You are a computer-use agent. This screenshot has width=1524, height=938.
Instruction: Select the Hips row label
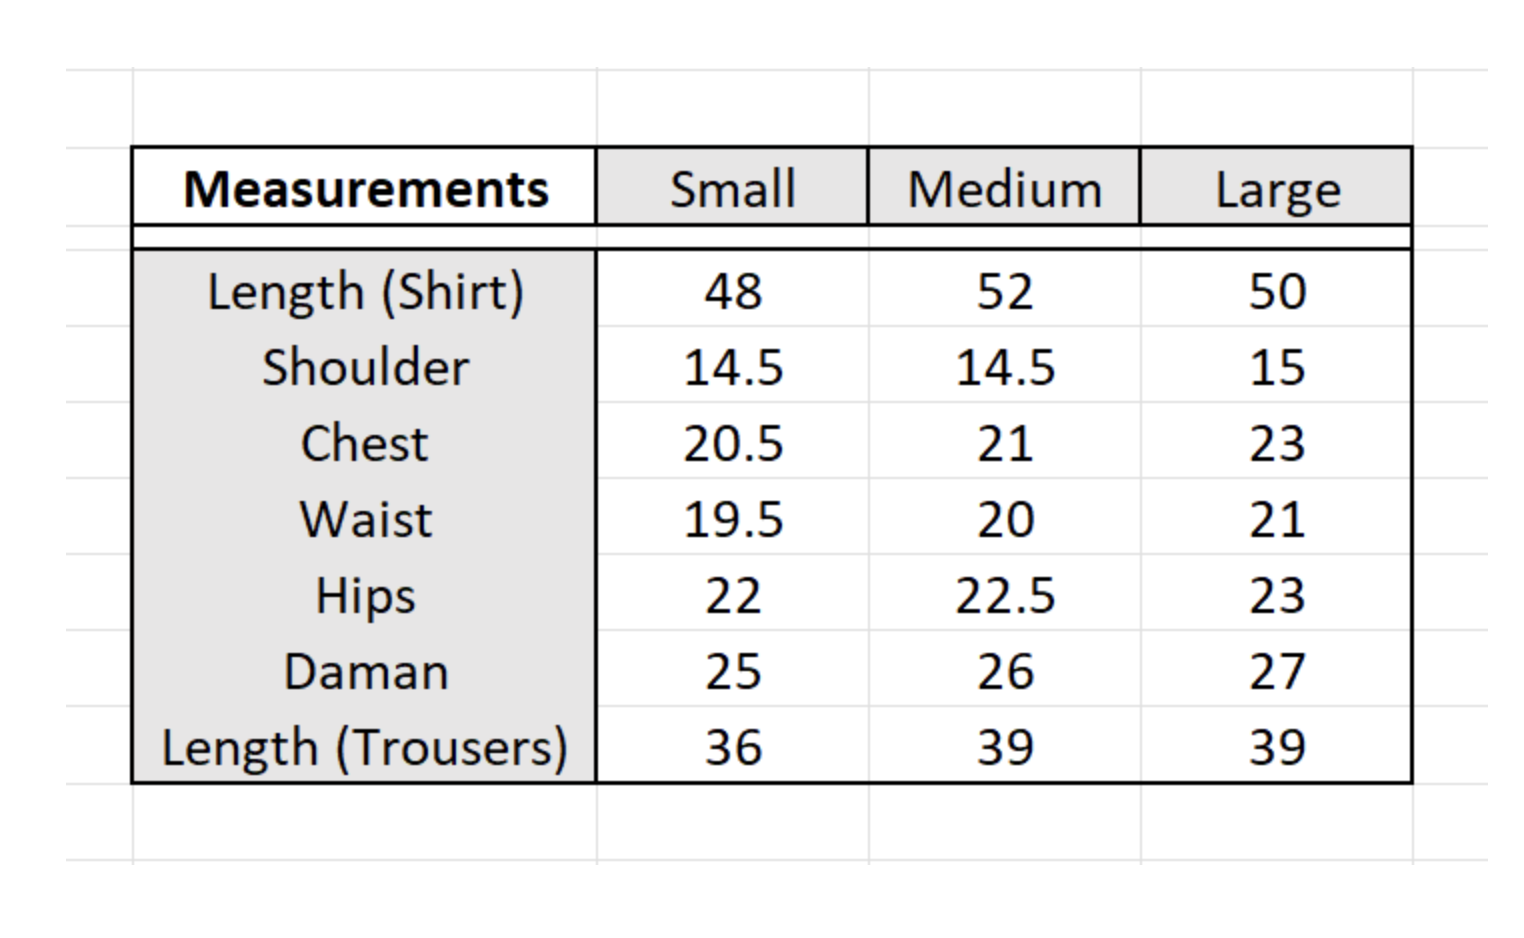point(365,595)
